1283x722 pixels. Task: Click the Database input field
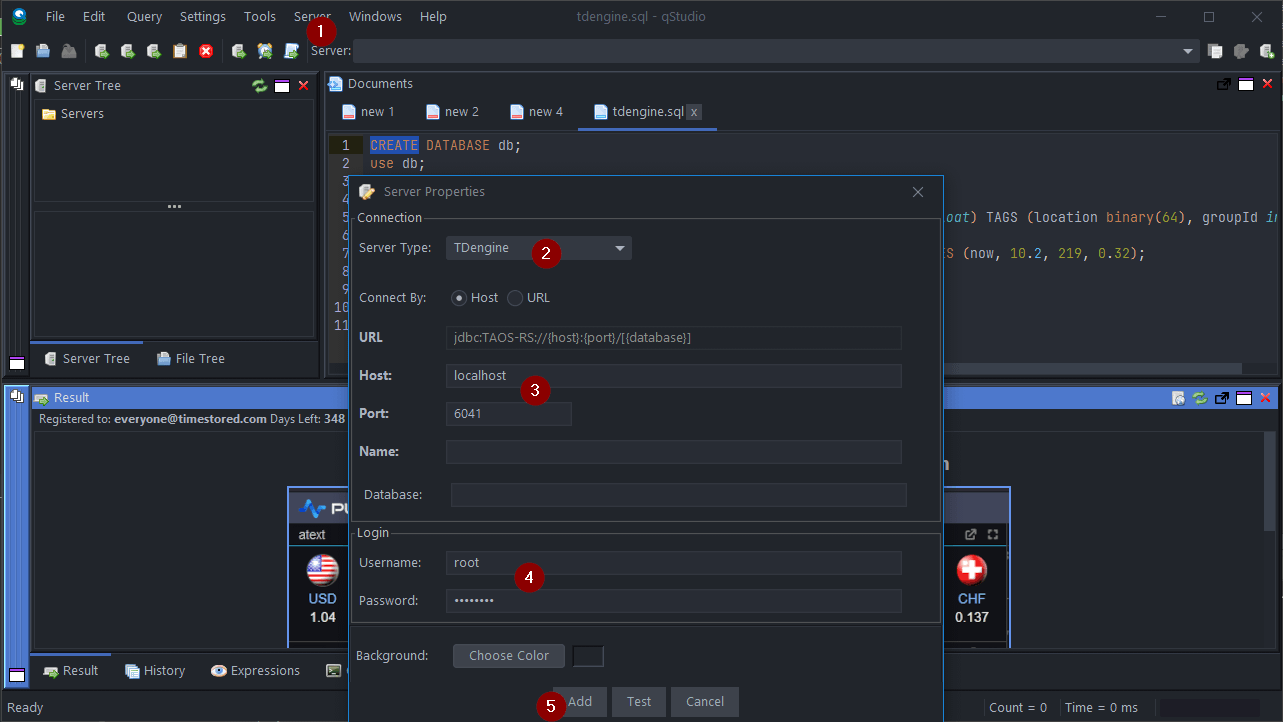(x=679, y=495)
